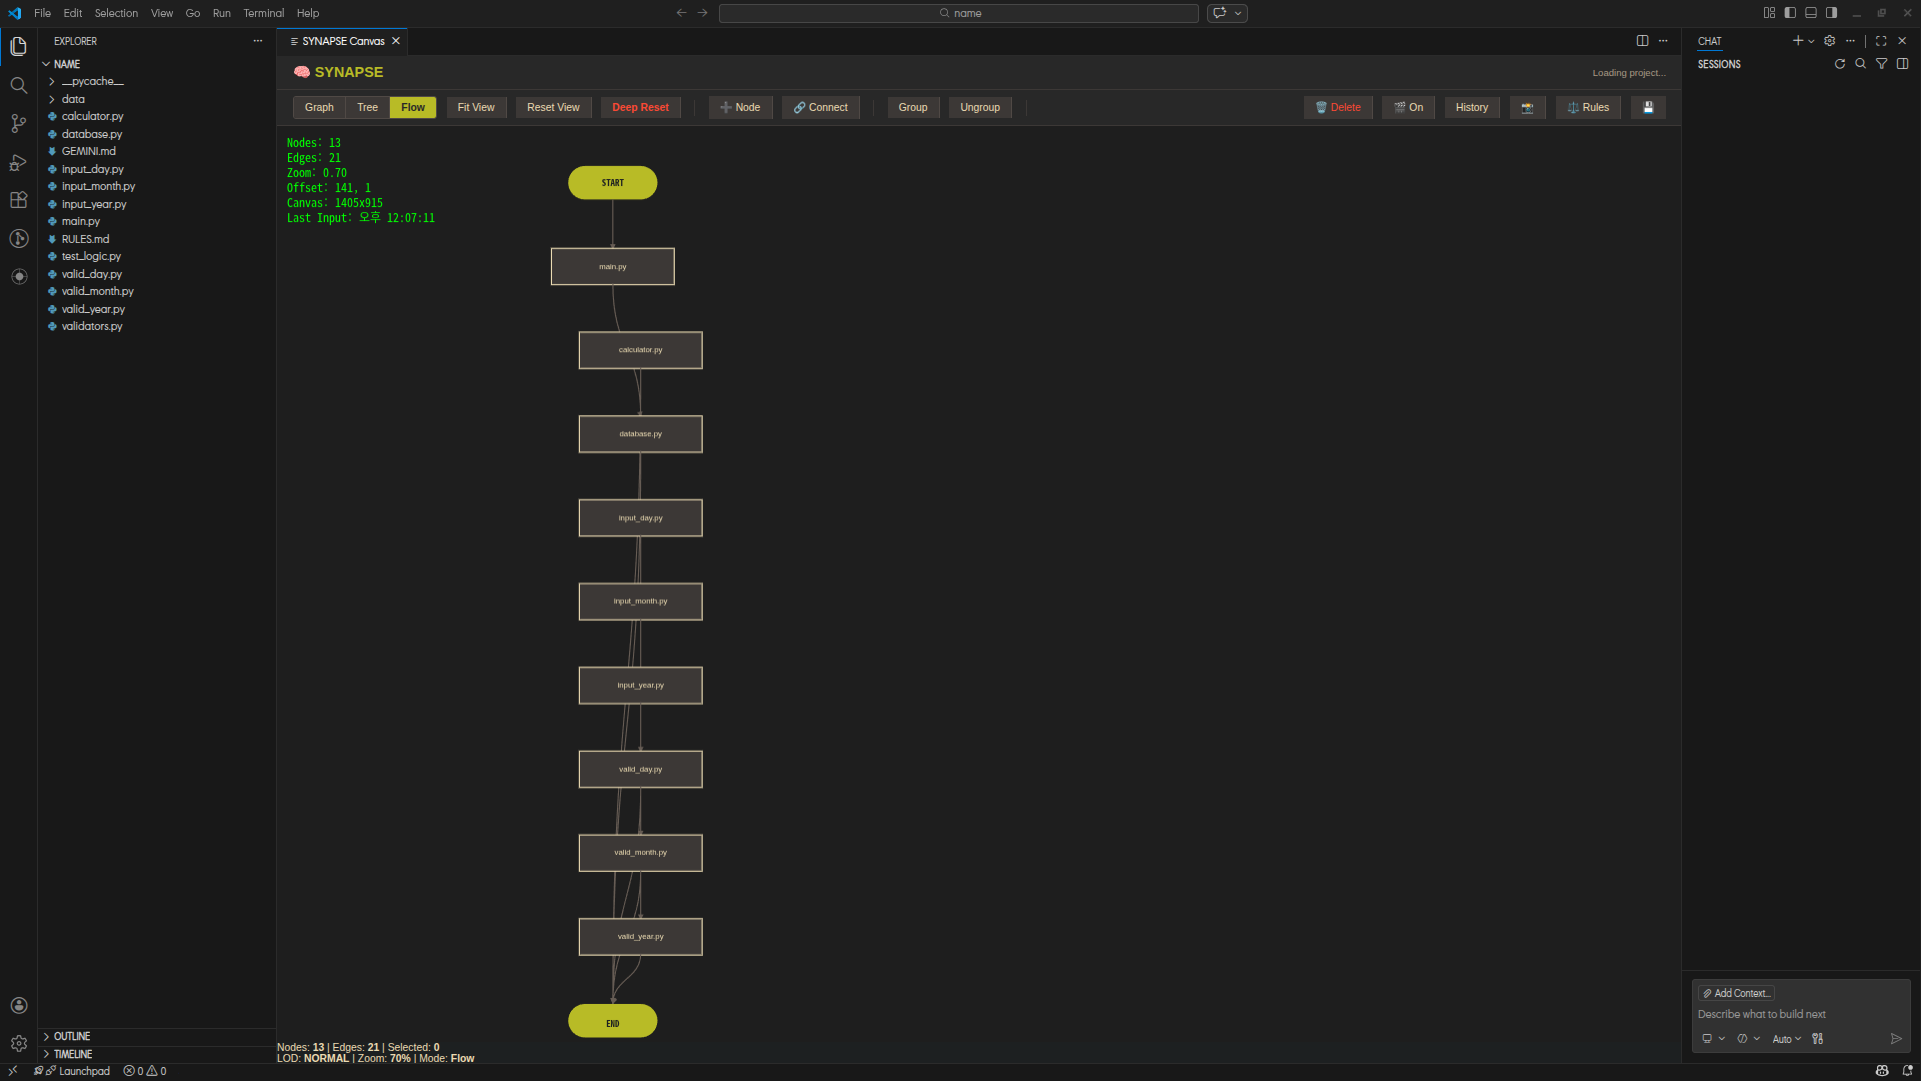Switch to Tree view mode
1921x1081 pixels.
pyautogui.click(x=367, y=108)
